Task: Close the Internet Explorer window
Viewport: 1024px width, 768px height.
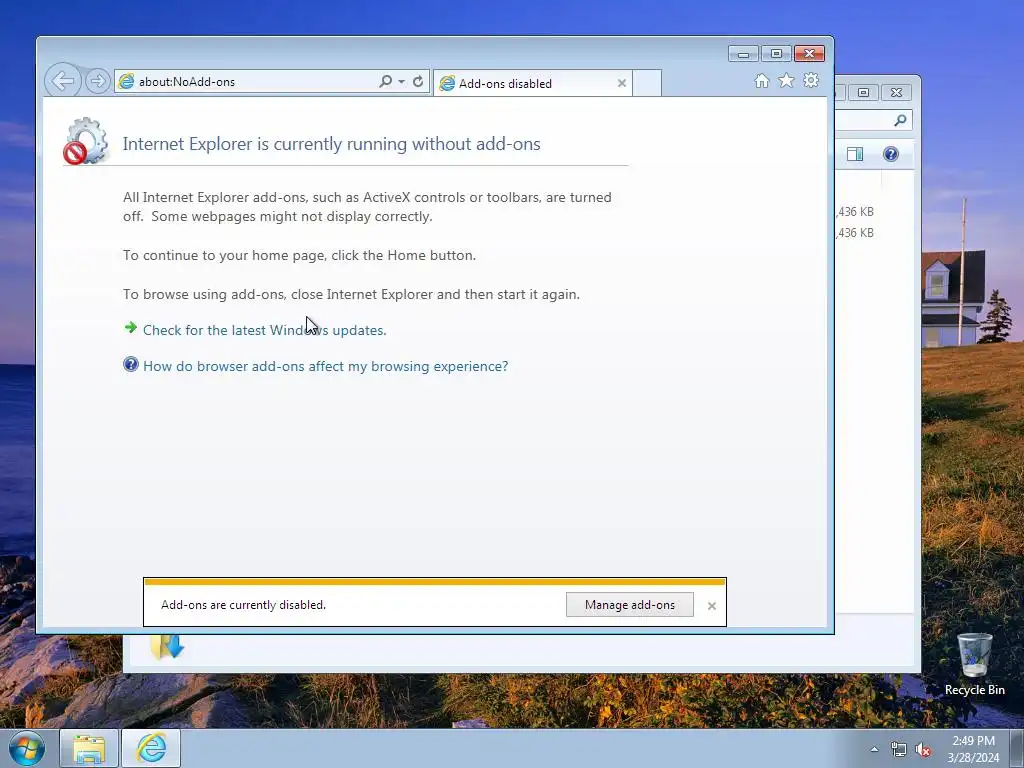Action: coord(809,54)
